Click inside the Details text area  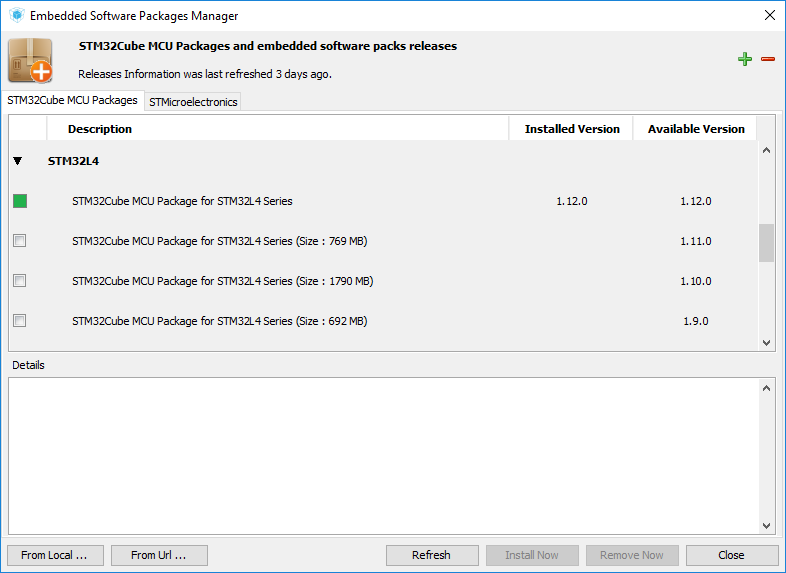[383, 456]
